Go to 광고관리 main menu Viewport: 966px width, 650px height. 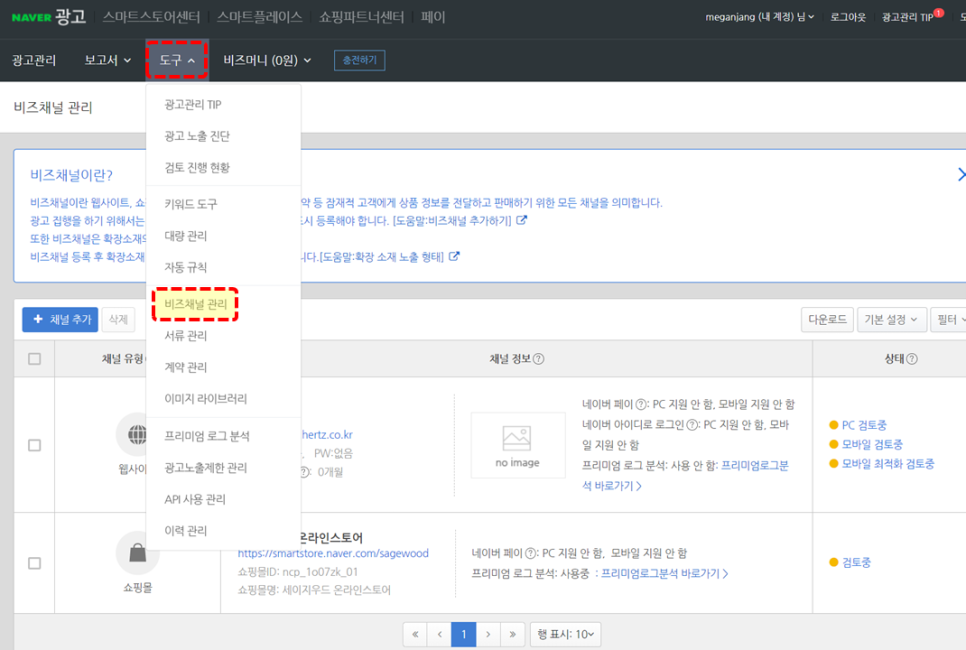tap(34, 60)
